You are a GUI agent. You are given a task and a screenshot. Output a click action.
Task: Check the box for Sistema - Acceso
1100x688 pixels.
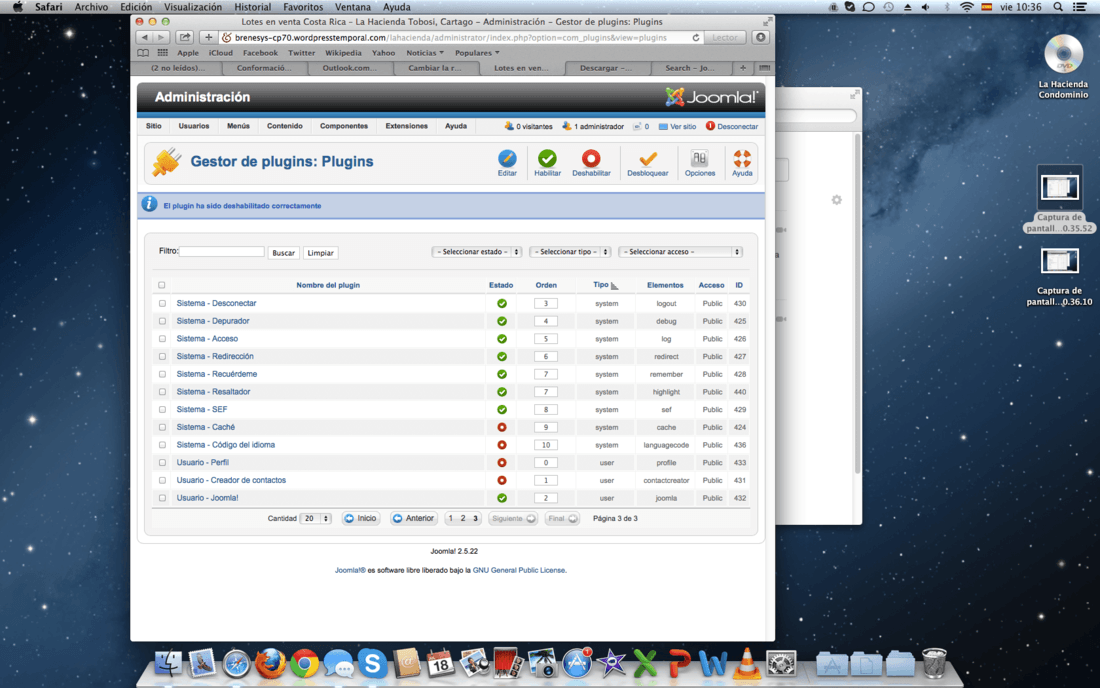click(162, 339)
